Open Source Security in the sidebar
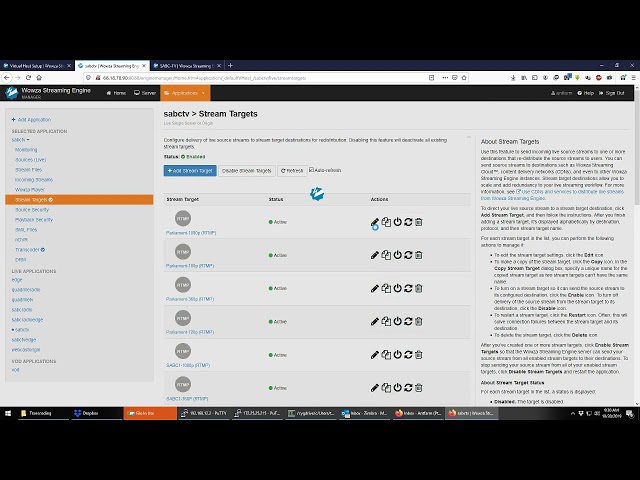The height and width of the screenshot is (480, 640). [x=32, y=210]
